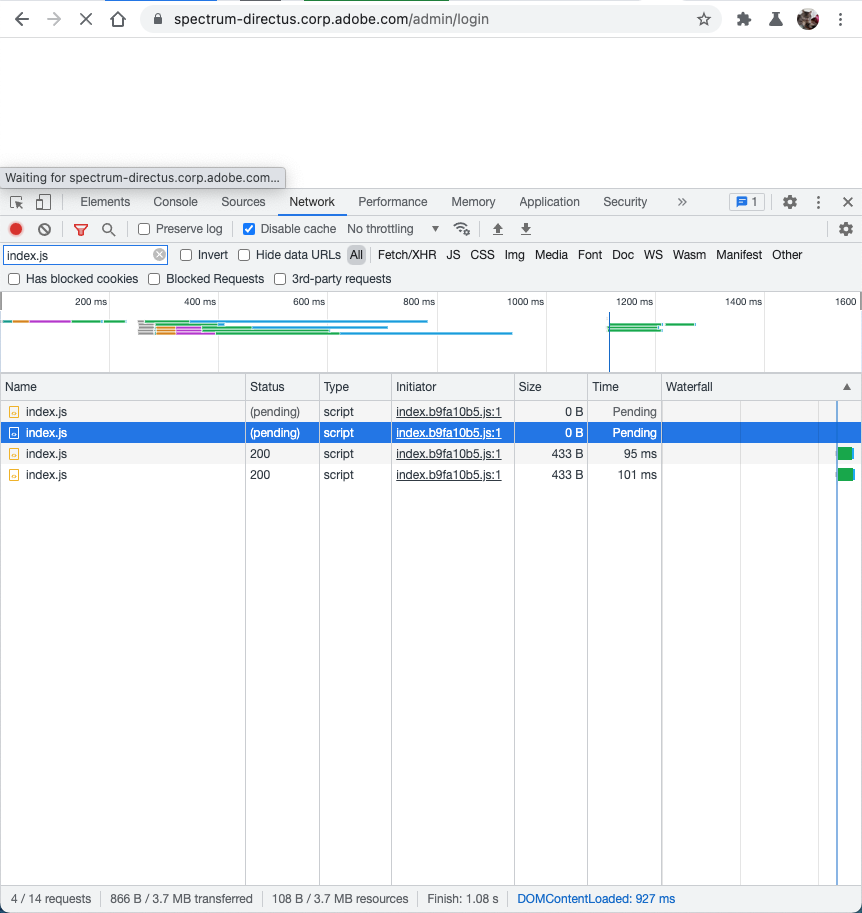Export network data as HAR file
Screen dimensions: 862x913
coord(525,229)
